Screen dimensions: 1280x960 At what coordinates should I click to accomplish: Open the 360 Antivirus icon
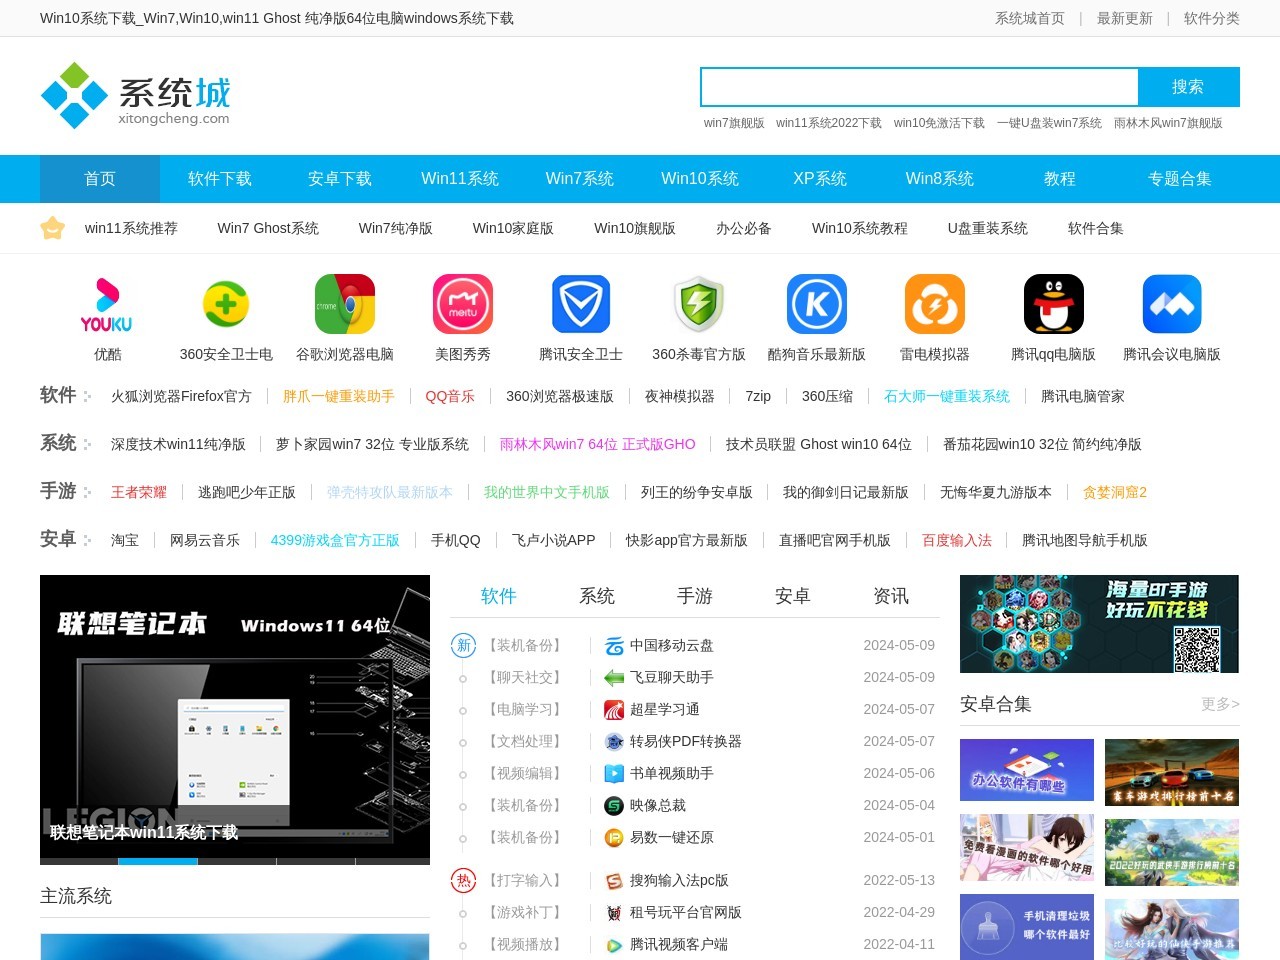(x=699, y=304)
